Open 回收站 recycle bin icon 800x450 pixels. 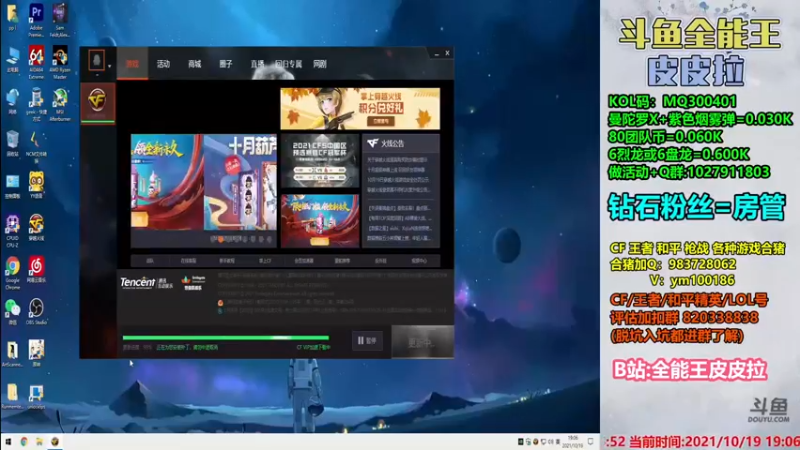coord(12,143)
